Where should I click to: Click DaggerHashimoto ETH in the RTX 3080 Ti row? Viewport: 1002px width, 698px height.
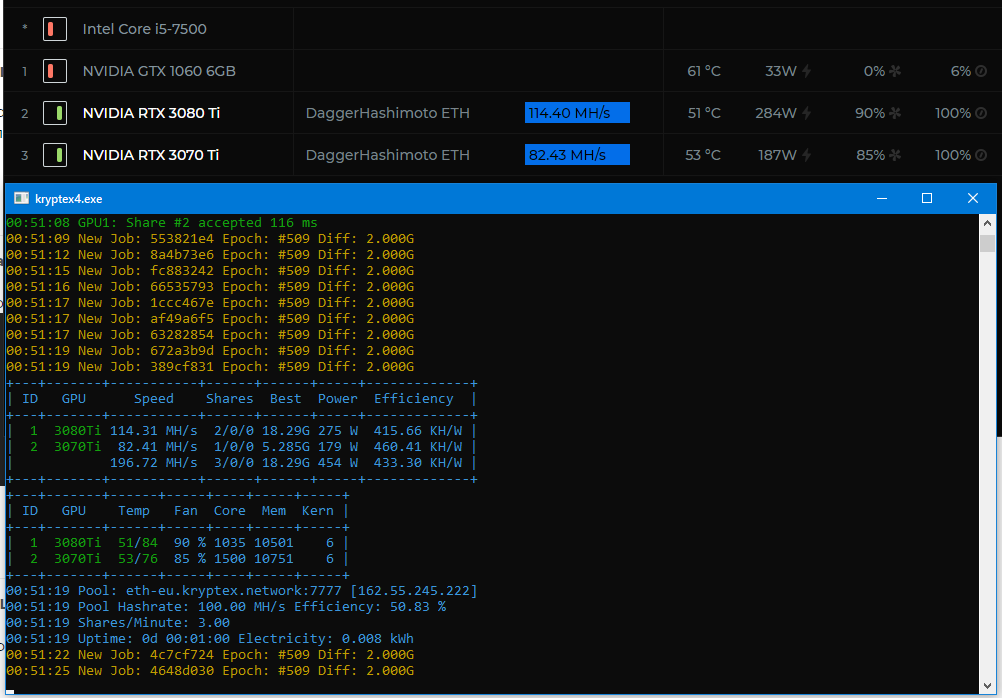click(388, 113)
